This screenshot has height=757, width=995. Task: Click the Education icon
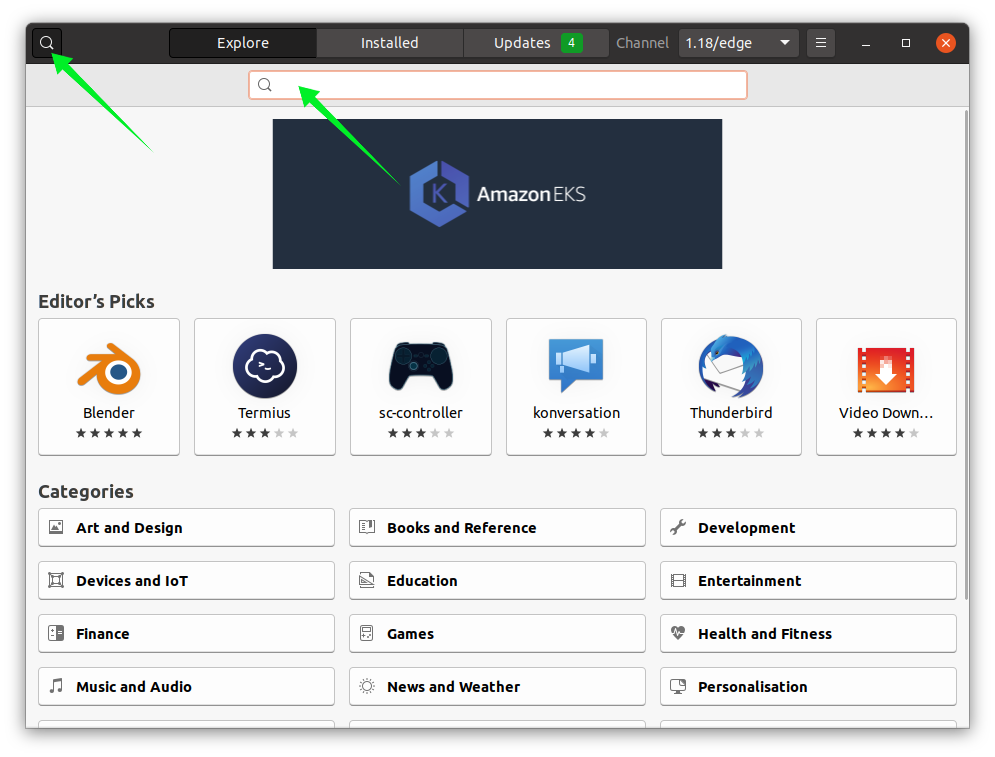(x=367, y=580)
